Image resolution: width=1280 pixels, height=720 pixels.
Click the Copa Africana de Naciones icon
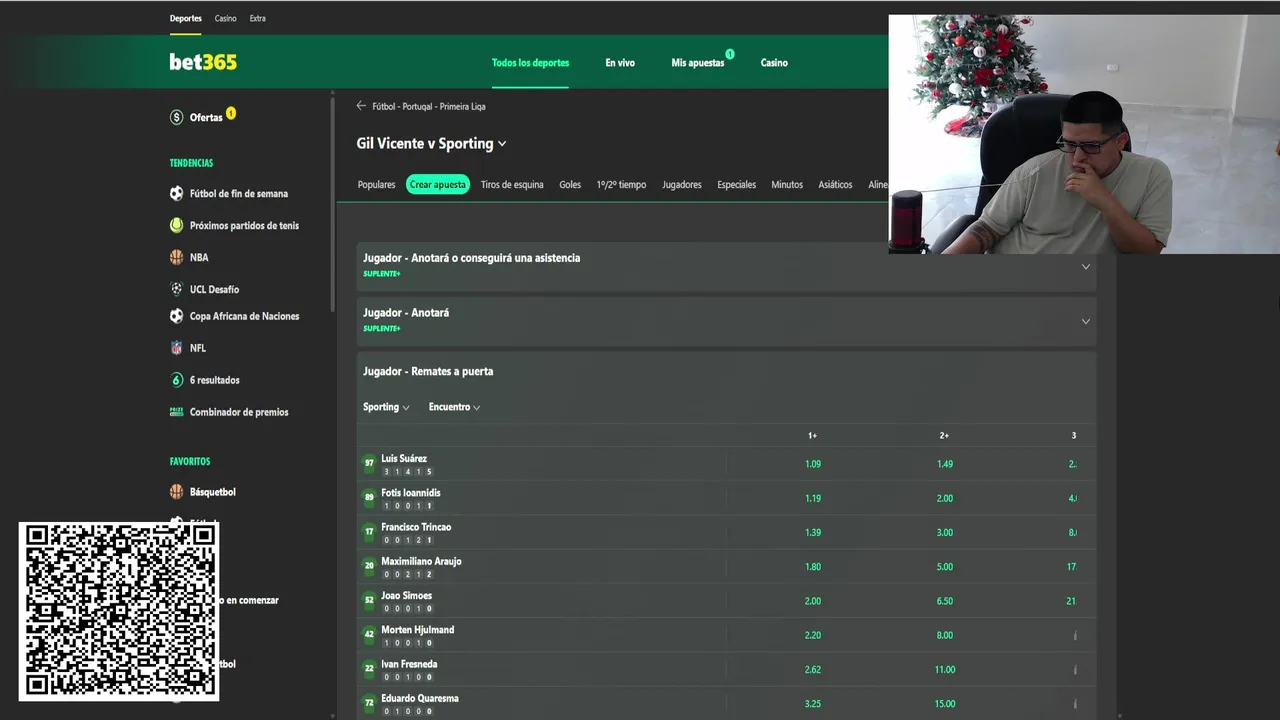coord(177,316)
